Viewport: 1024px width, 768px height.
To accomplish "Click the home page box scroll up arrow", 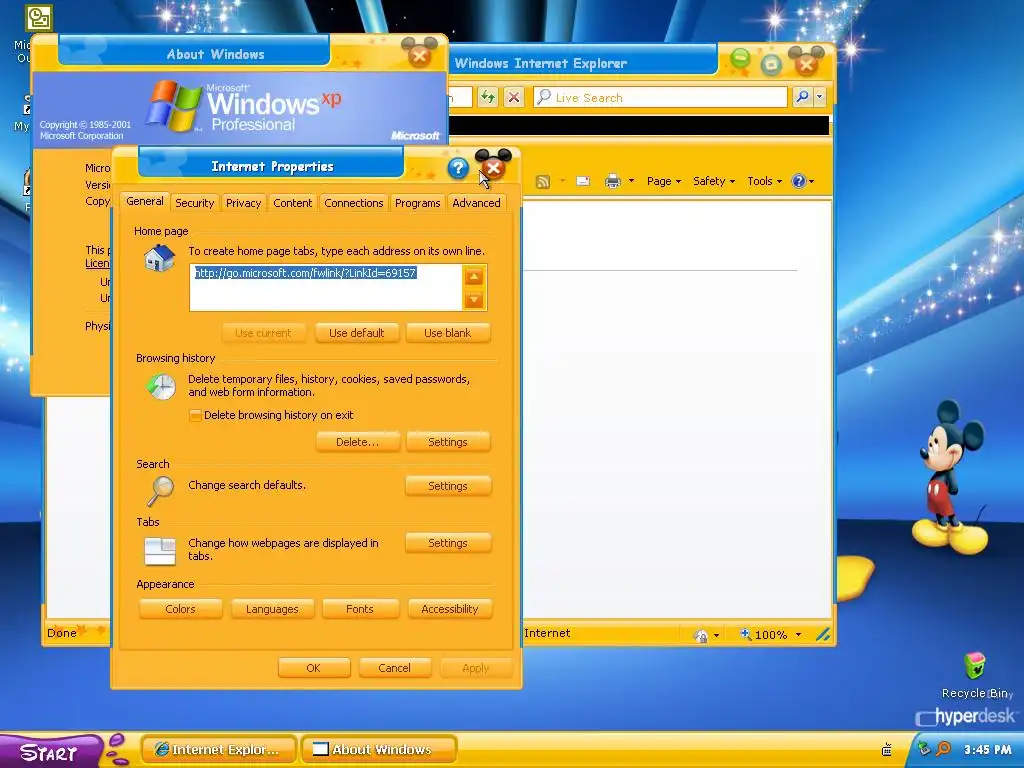I will (x=473, y=277).
